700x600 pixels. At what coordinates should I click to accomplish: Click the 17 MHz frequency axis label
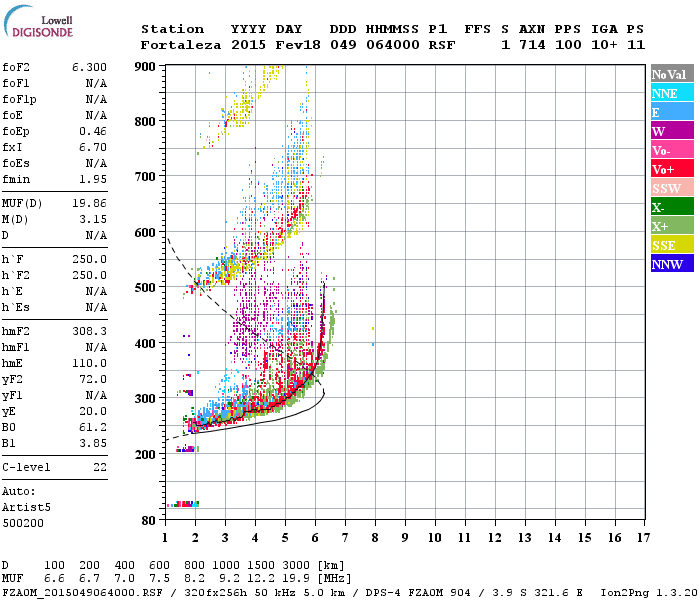(643, 538)
